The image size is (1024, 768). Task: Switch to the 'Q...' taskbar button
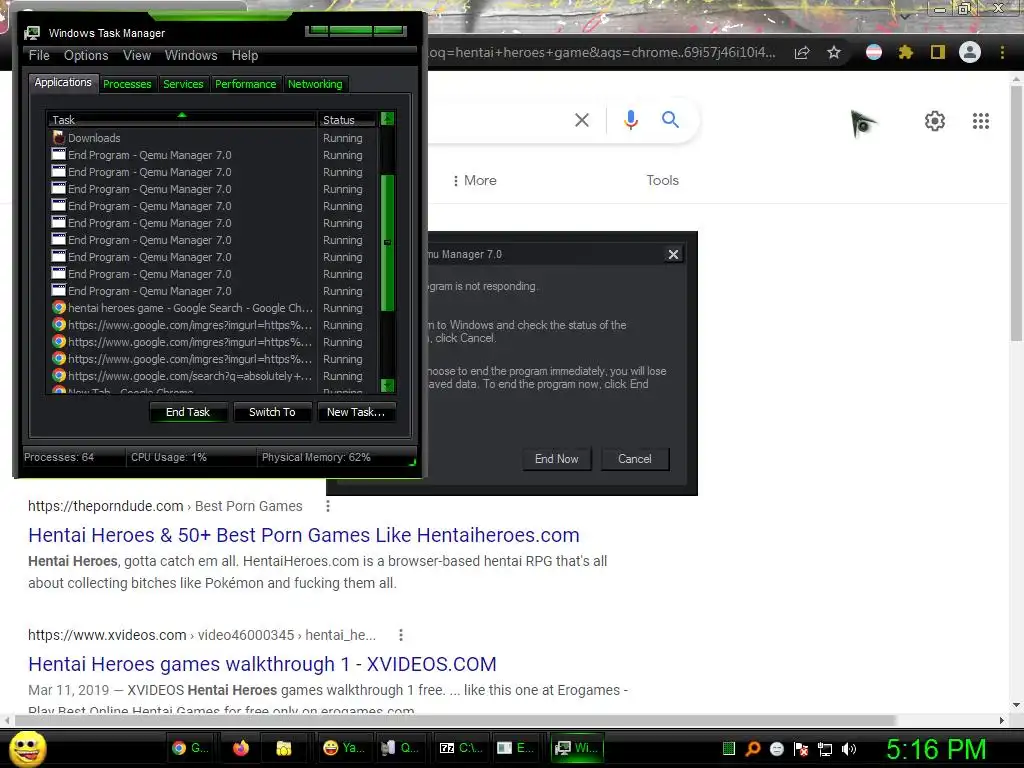tap(400, 748)
